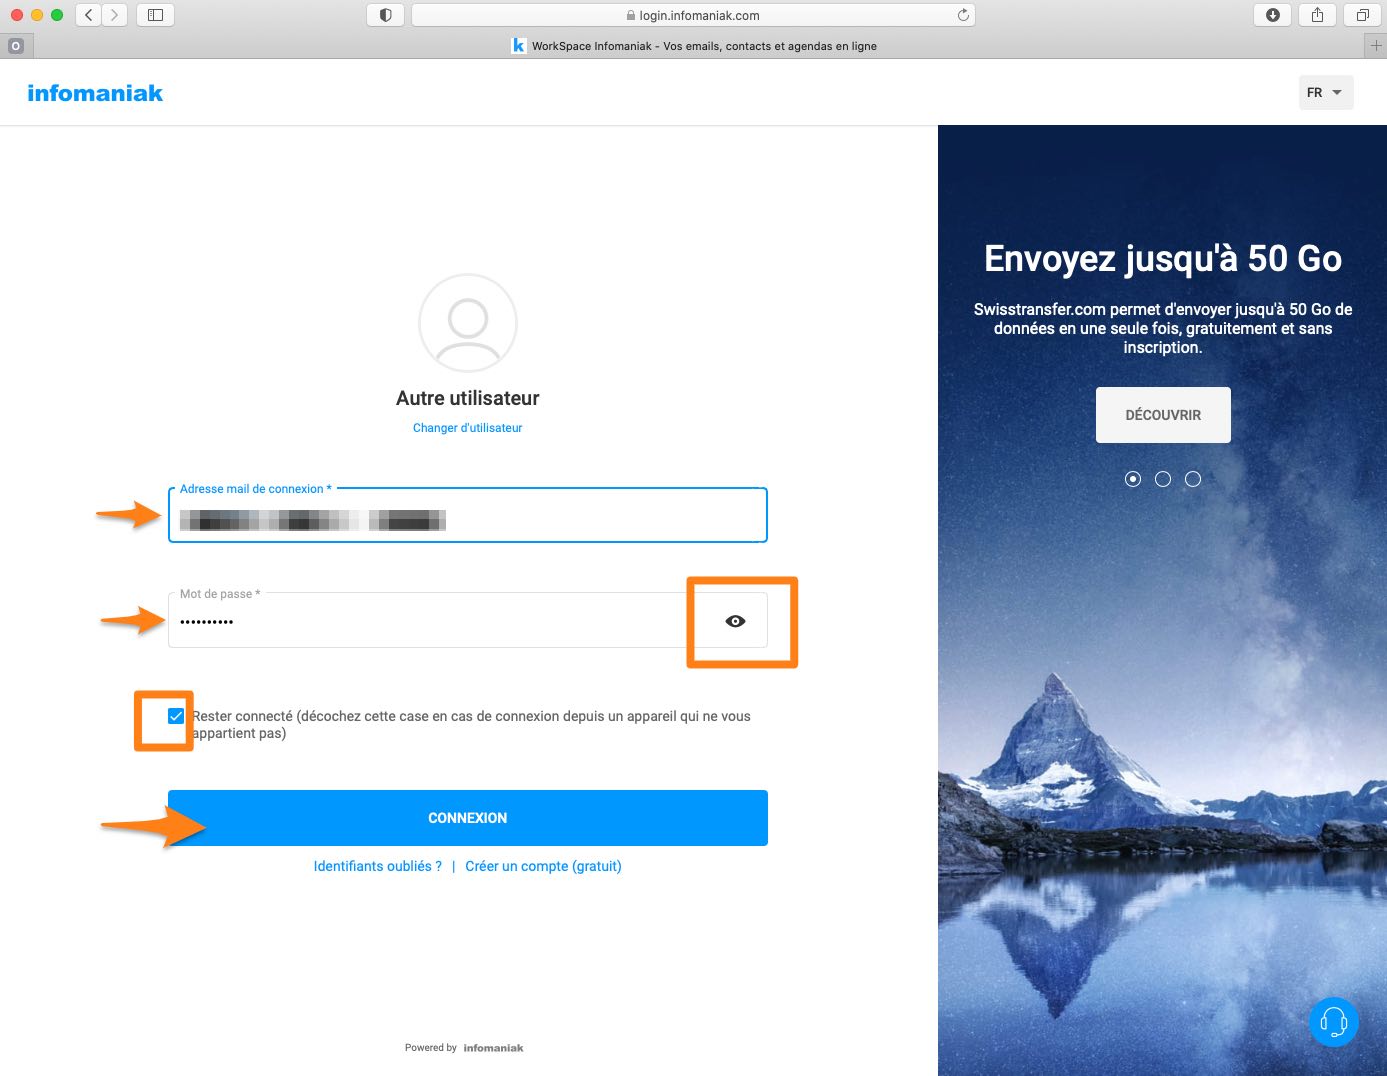This screenshot has width=1387, height=1076.
Task: Show password with eye icon
Action: pos(735,621)
